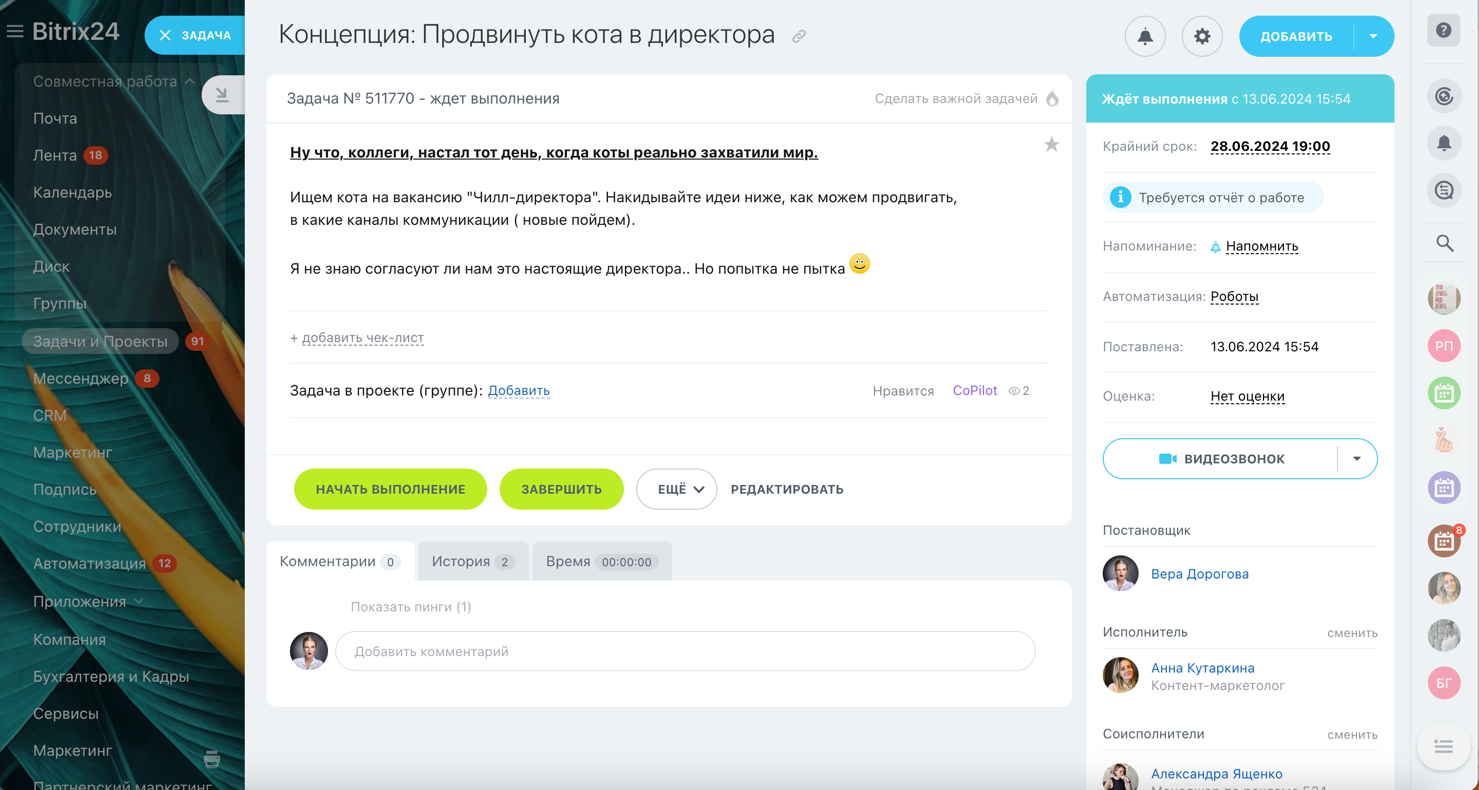1479x790 pixels.
Task: Click сменить next to Соисполнители
Action: coord(1352,735)
